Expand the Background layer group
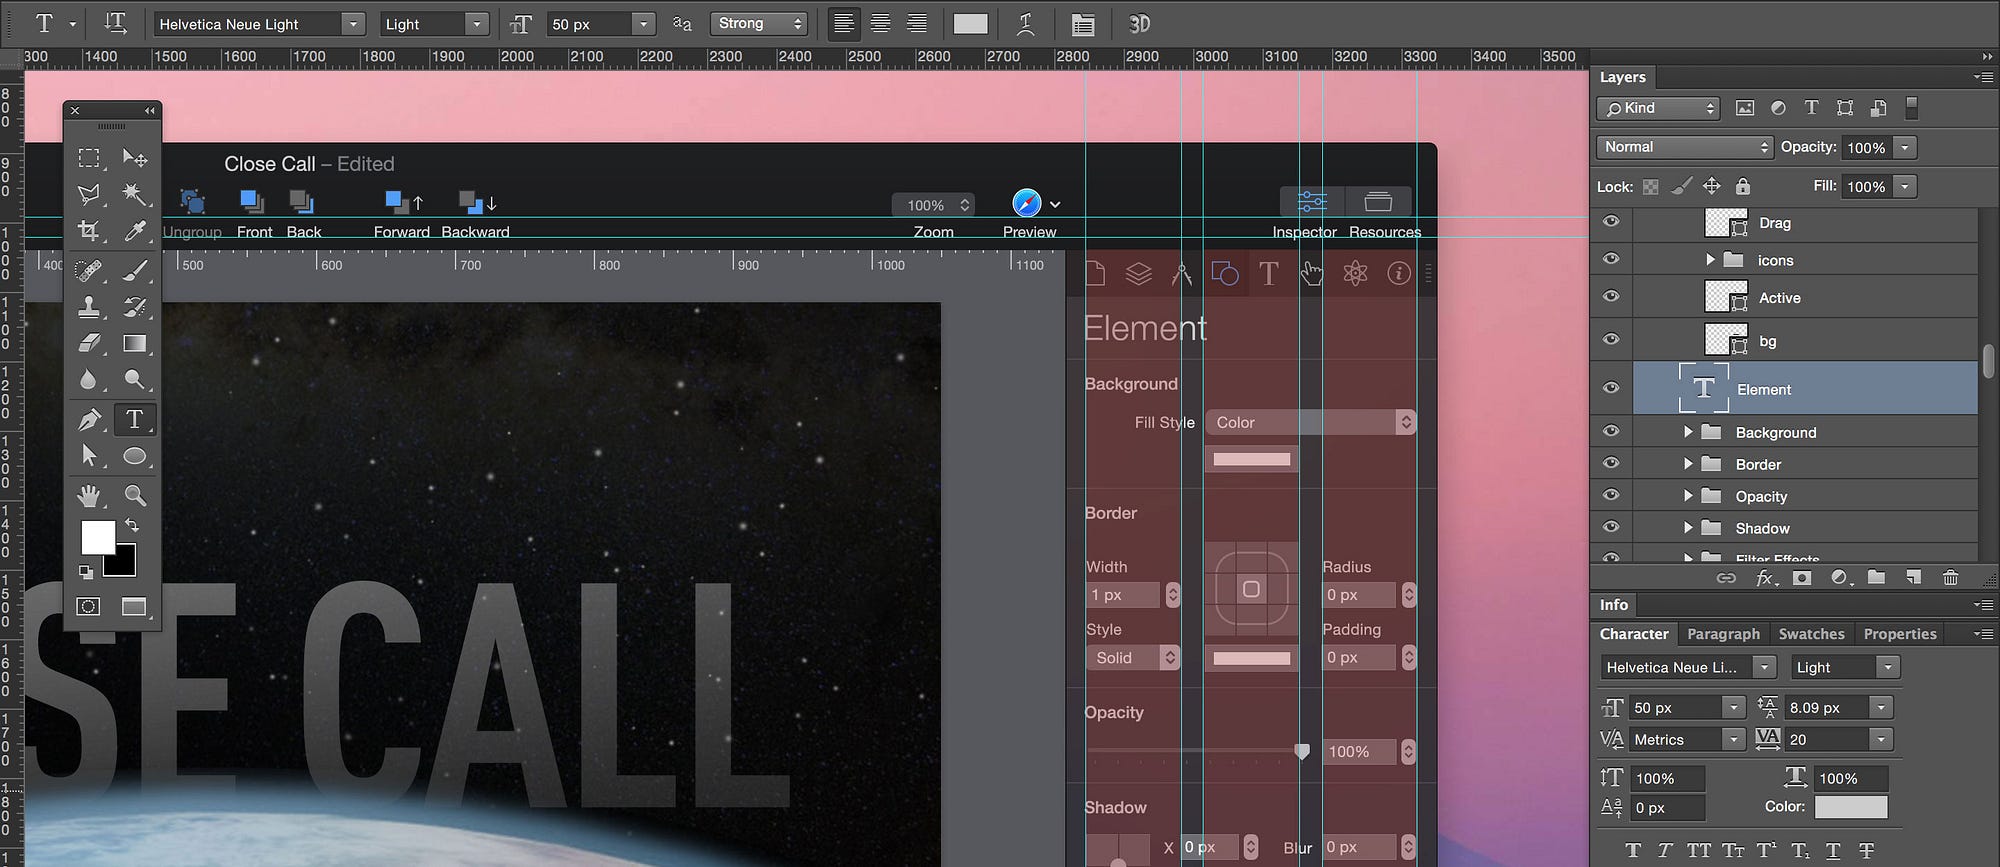 click(x=1688, y=432)
